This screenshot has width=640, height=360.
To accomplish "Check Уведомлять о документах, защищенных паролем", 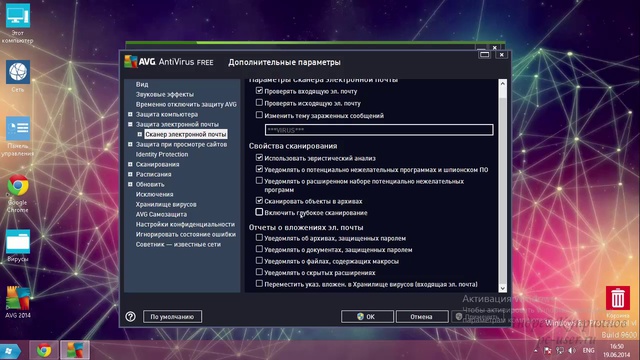I will [259, 249].
